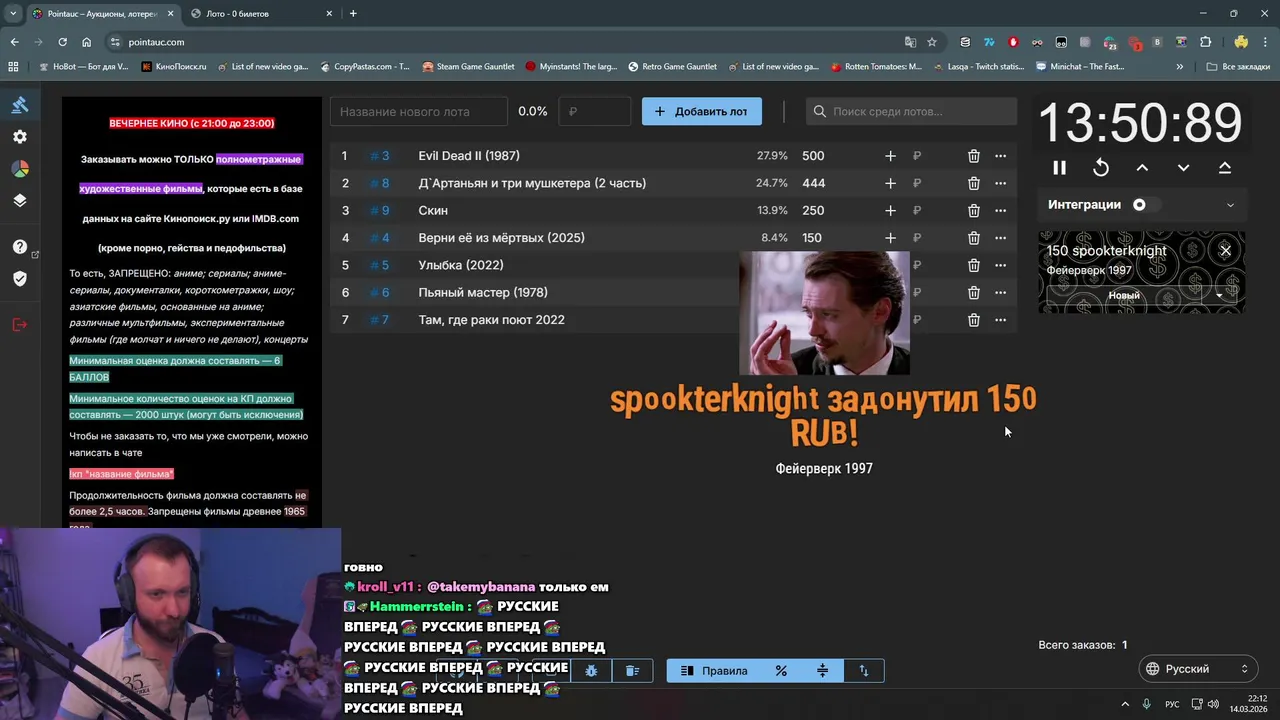Open more options for Там, где раки поют
This screenshot has height=720, width=1280.
click(x=1000, y=320)
